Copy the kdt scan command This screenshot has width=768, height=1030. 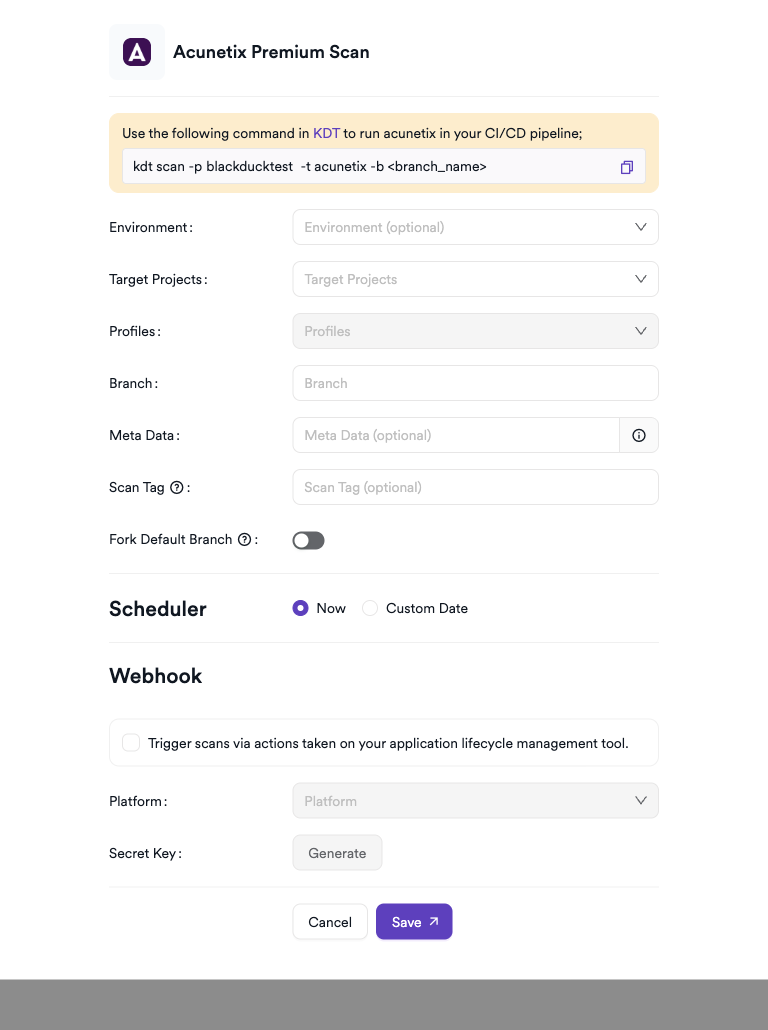click(x=627, y=167)
